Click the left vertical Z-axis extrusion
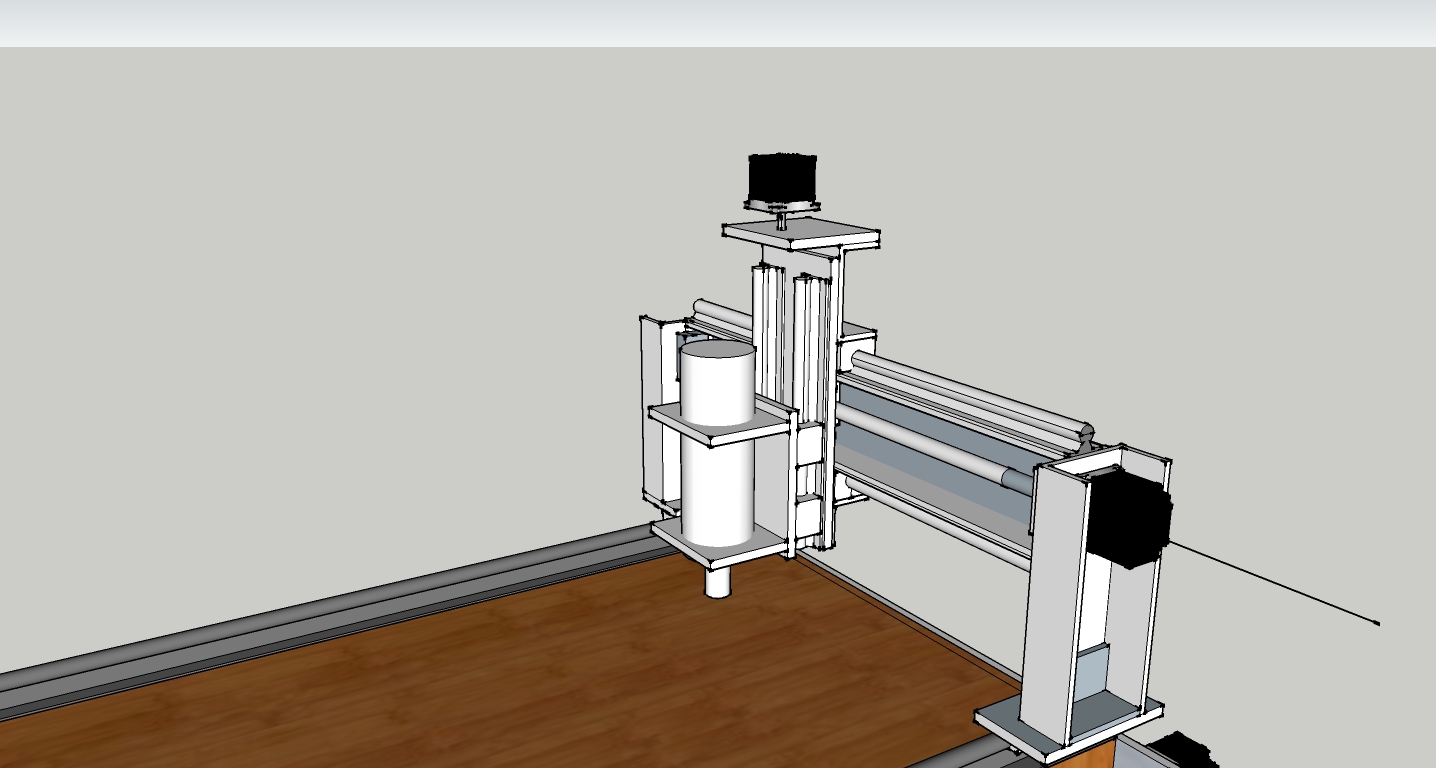The height and width of the screenshot is (768, 1436). (767, 330)
